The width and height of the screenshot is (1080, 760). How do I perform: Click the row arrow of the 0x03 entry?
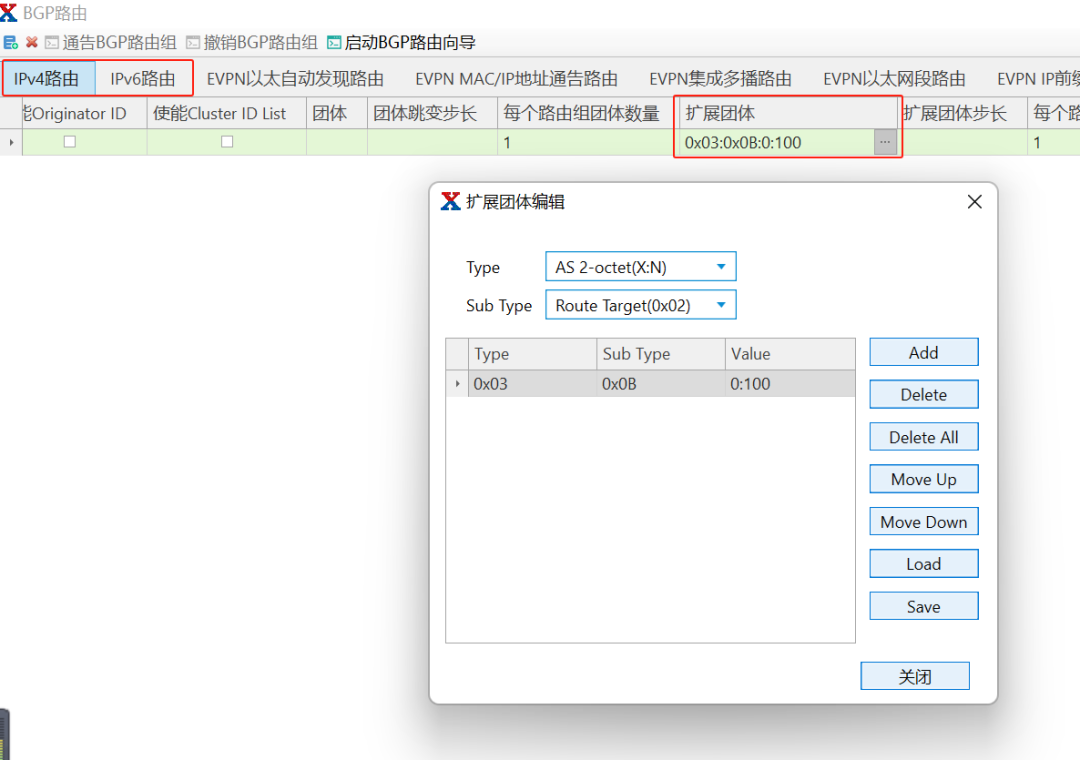pyautogui.click(x=457, y=383)
